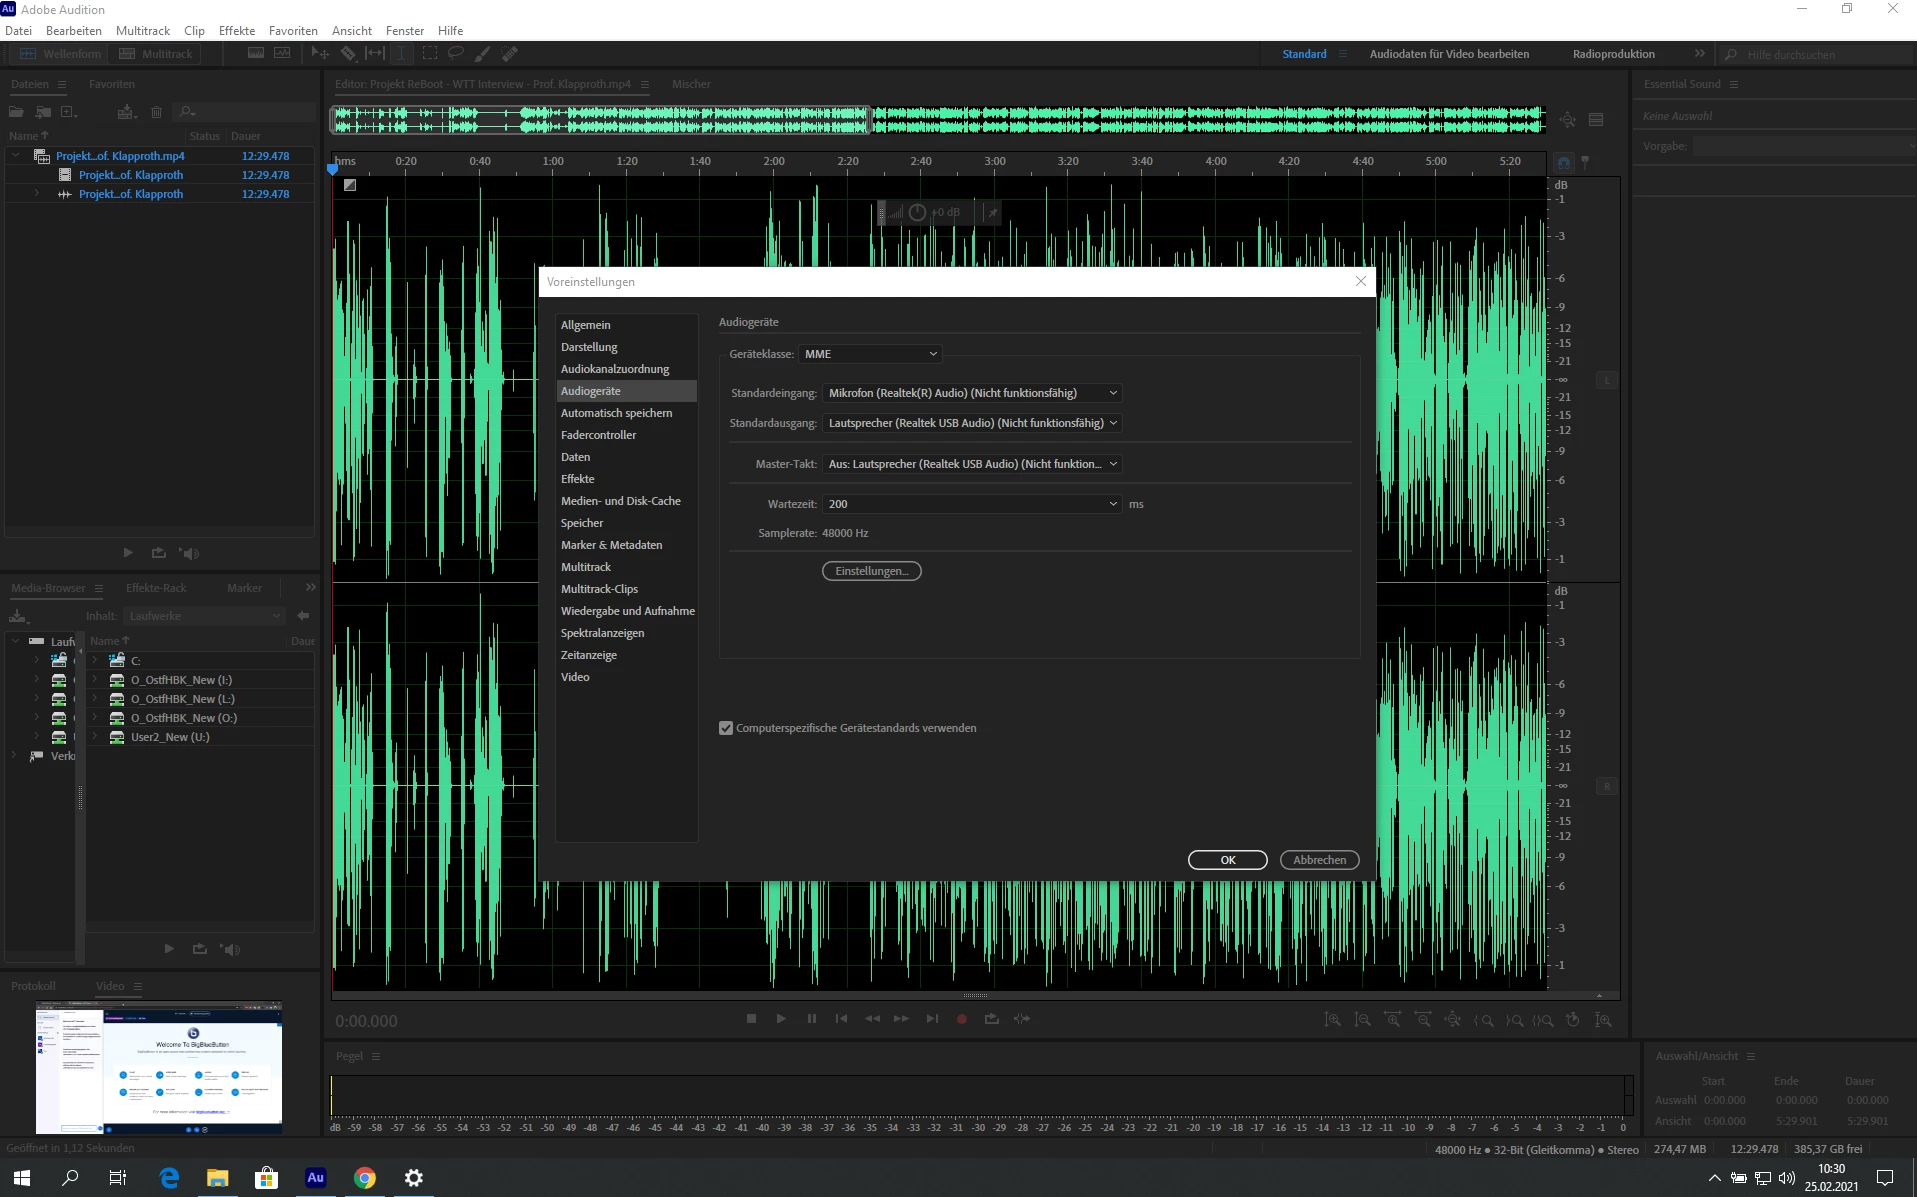This screenshot has width=1917, height=1197.
Task: Move playhead to previous with transport button
Action: 841,1019
